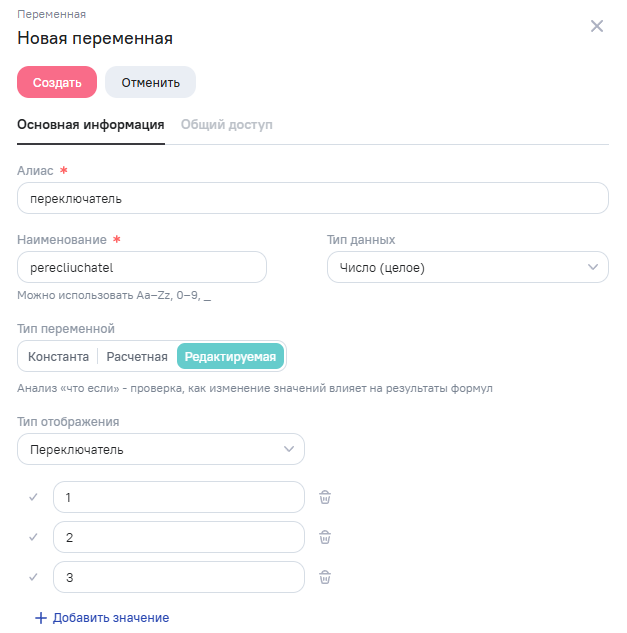Delete the value 1 row trash icon
Screen dimensions: 627x633
325,497
